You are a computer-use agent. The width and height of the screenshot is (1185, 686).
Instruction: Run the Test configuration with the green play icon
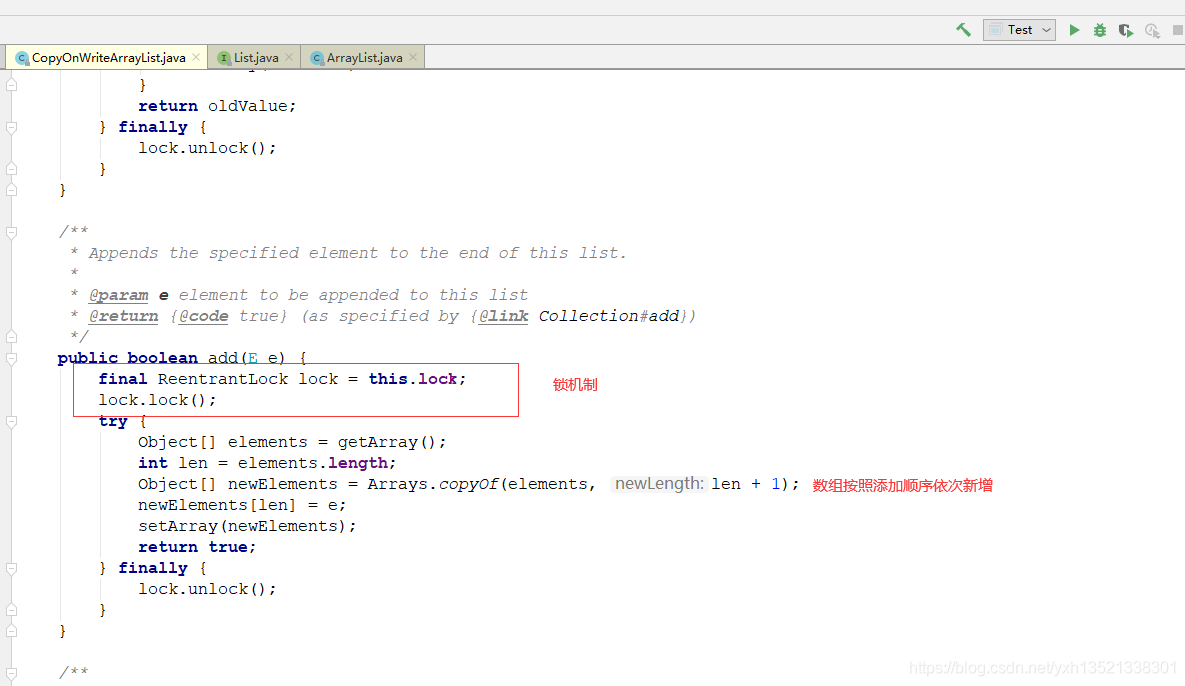tap(1073, 30)
